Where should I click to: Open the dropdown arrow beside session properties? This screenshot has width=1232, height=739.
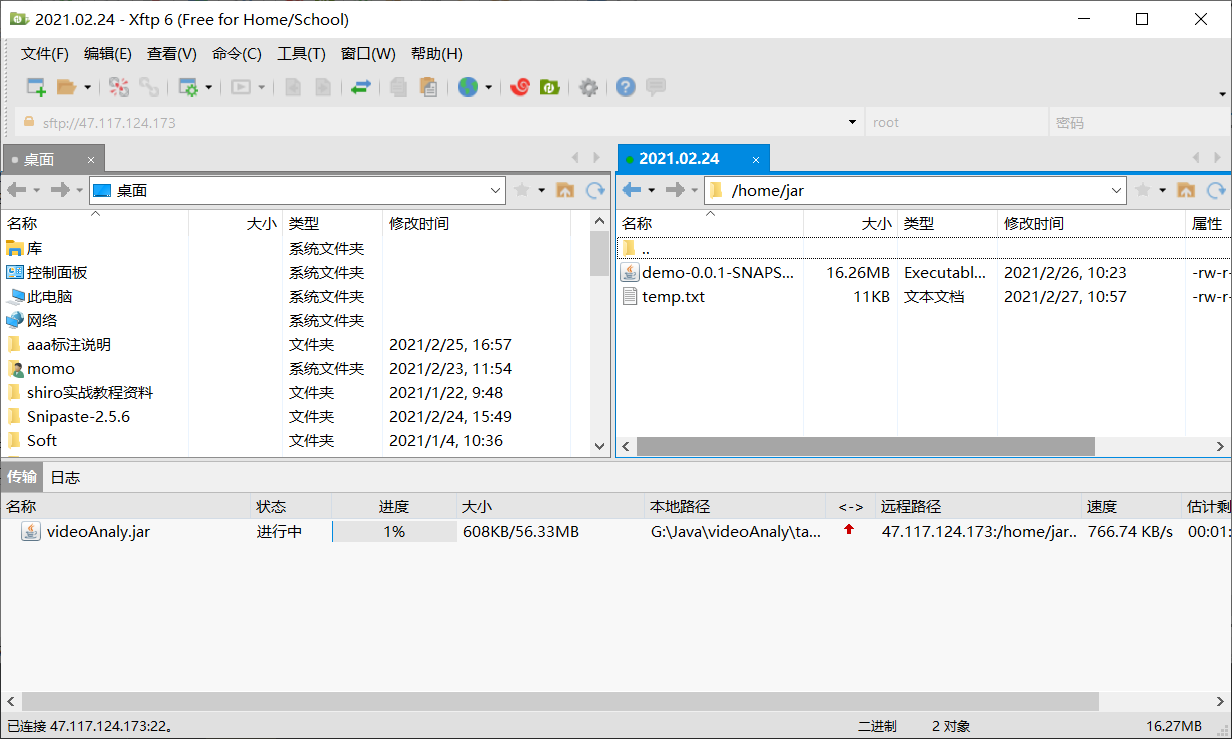click(x=208, y=87)
